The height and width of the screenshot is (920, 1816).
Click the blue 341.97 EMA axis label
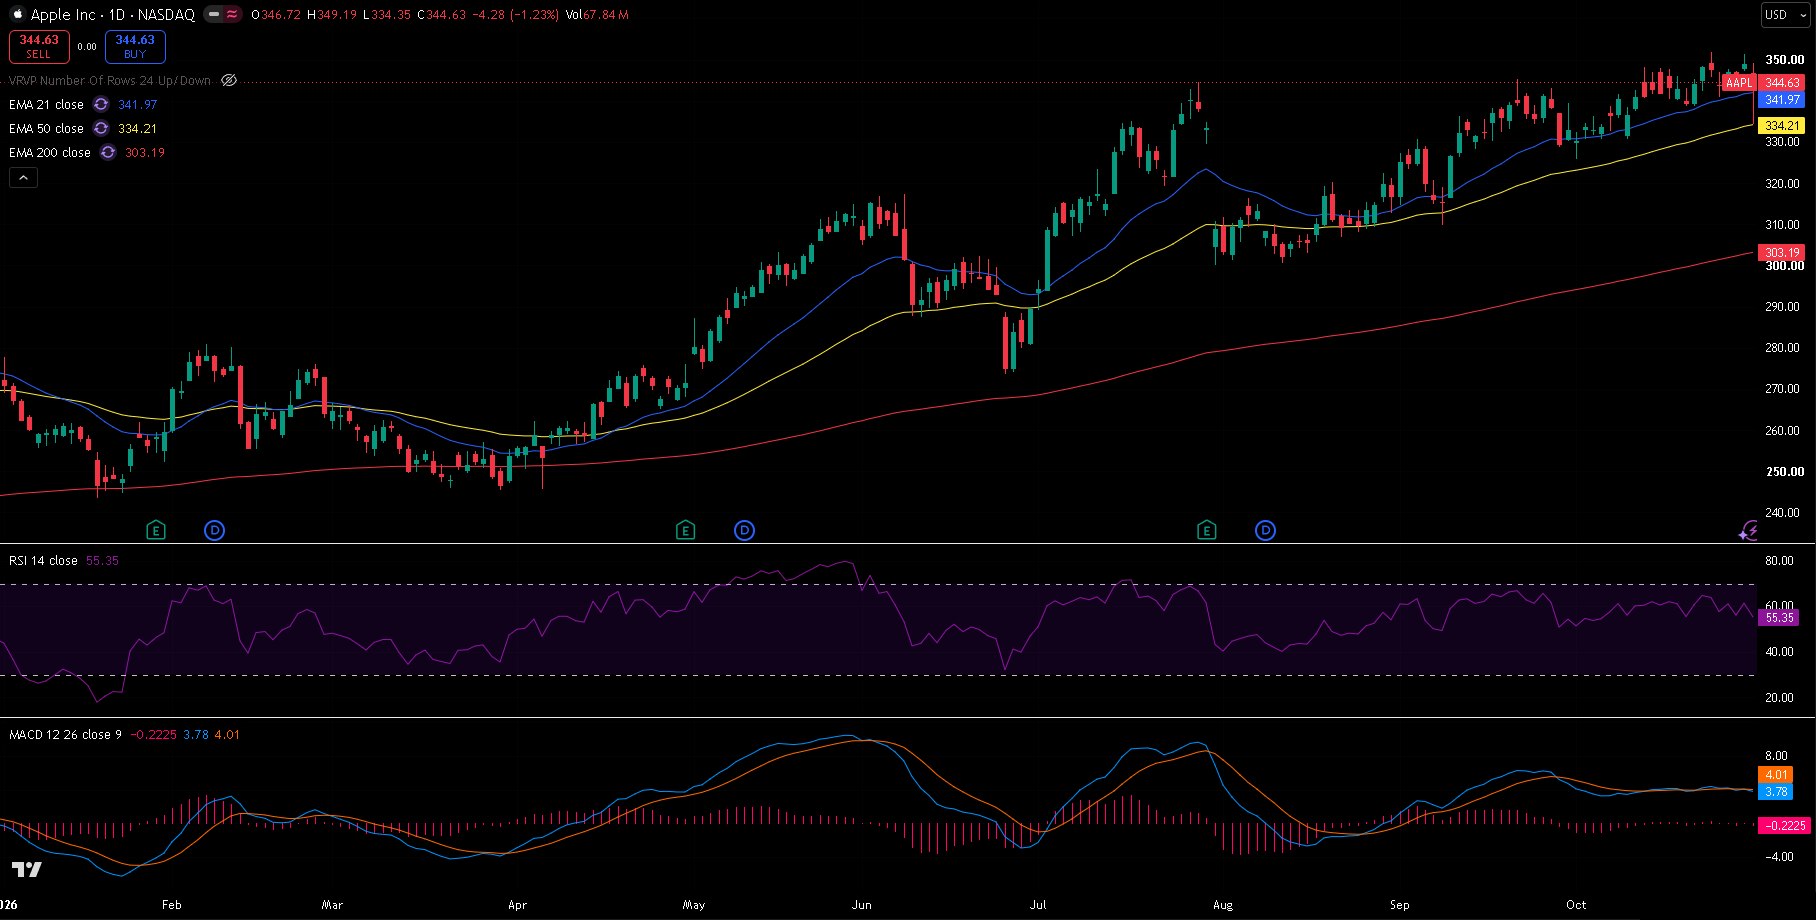(1782, 99)
